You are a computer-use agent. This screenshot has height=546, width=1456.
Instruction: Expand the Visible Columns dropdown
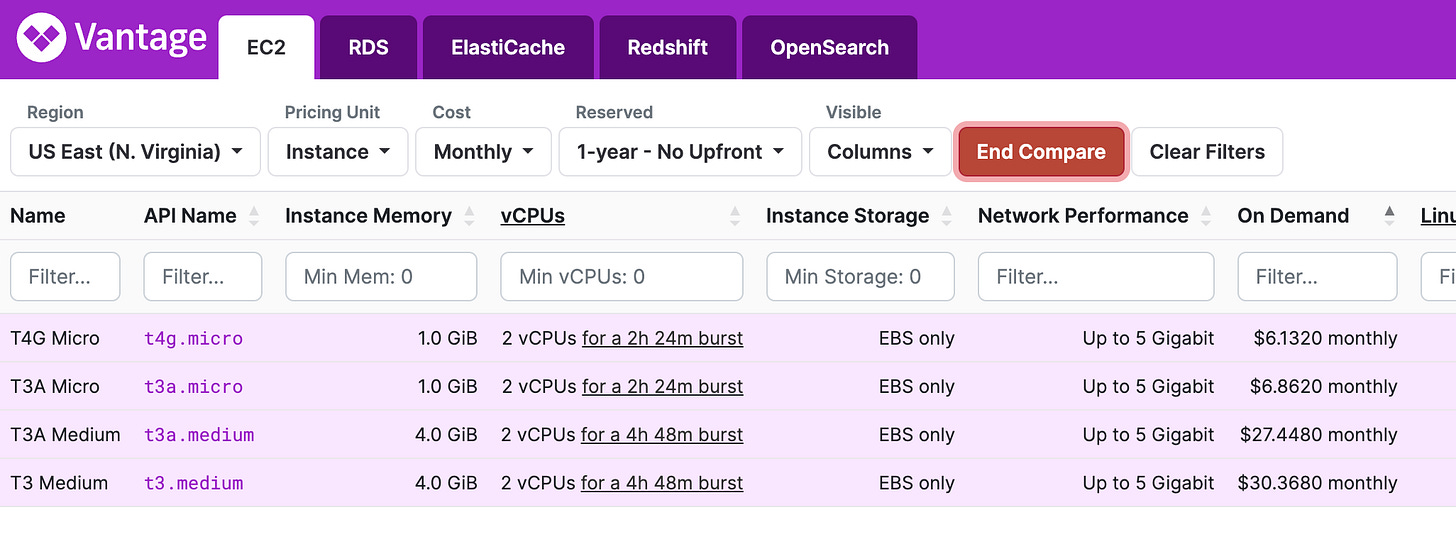[880, 152]
